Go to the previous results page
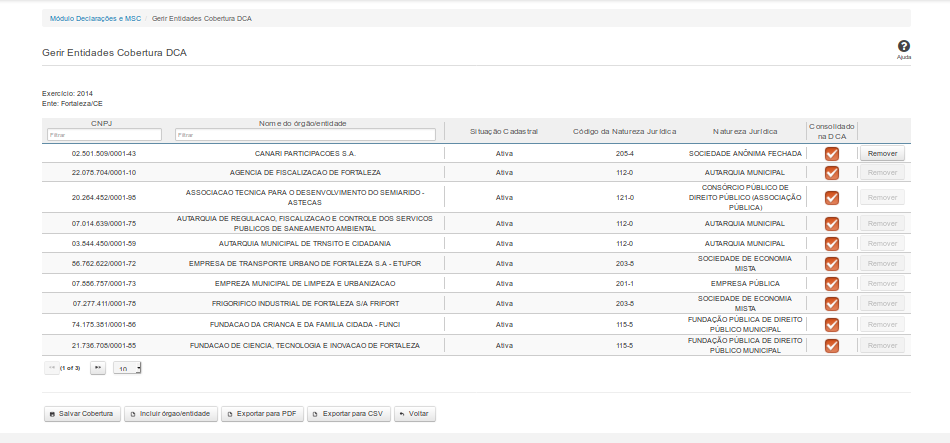 51,368
